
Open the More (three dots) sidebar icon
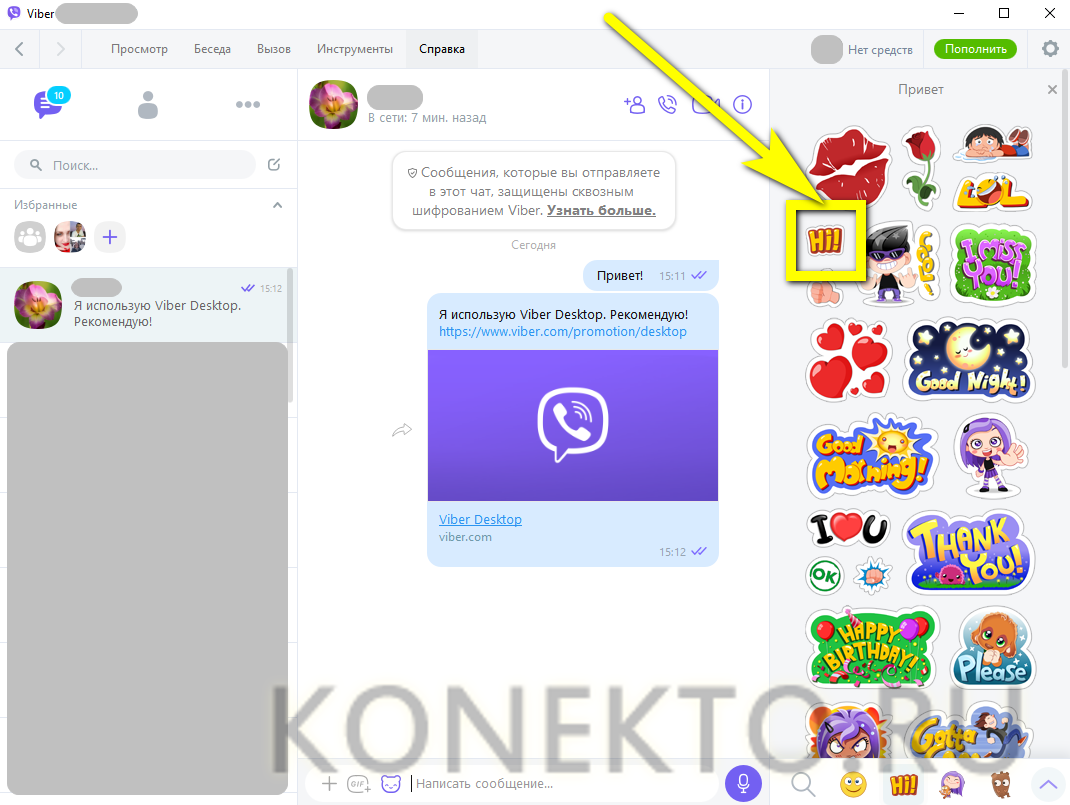248,104
